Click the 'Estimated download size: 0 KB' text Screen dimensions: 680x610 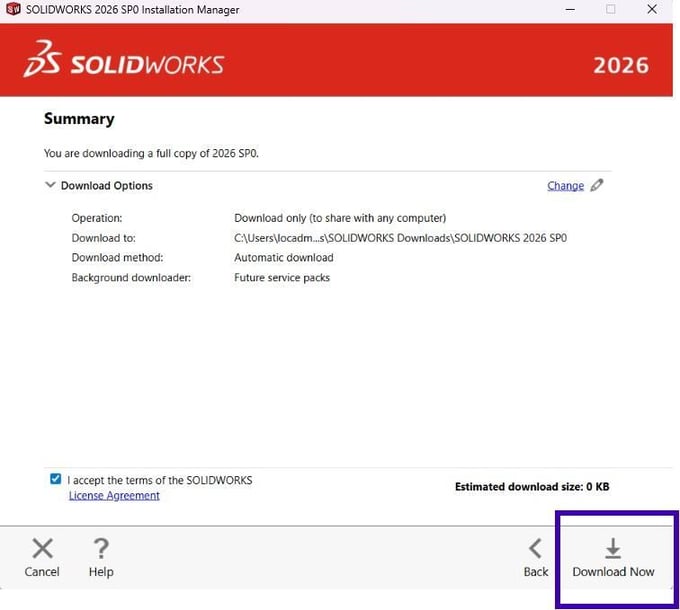(532, 486)
